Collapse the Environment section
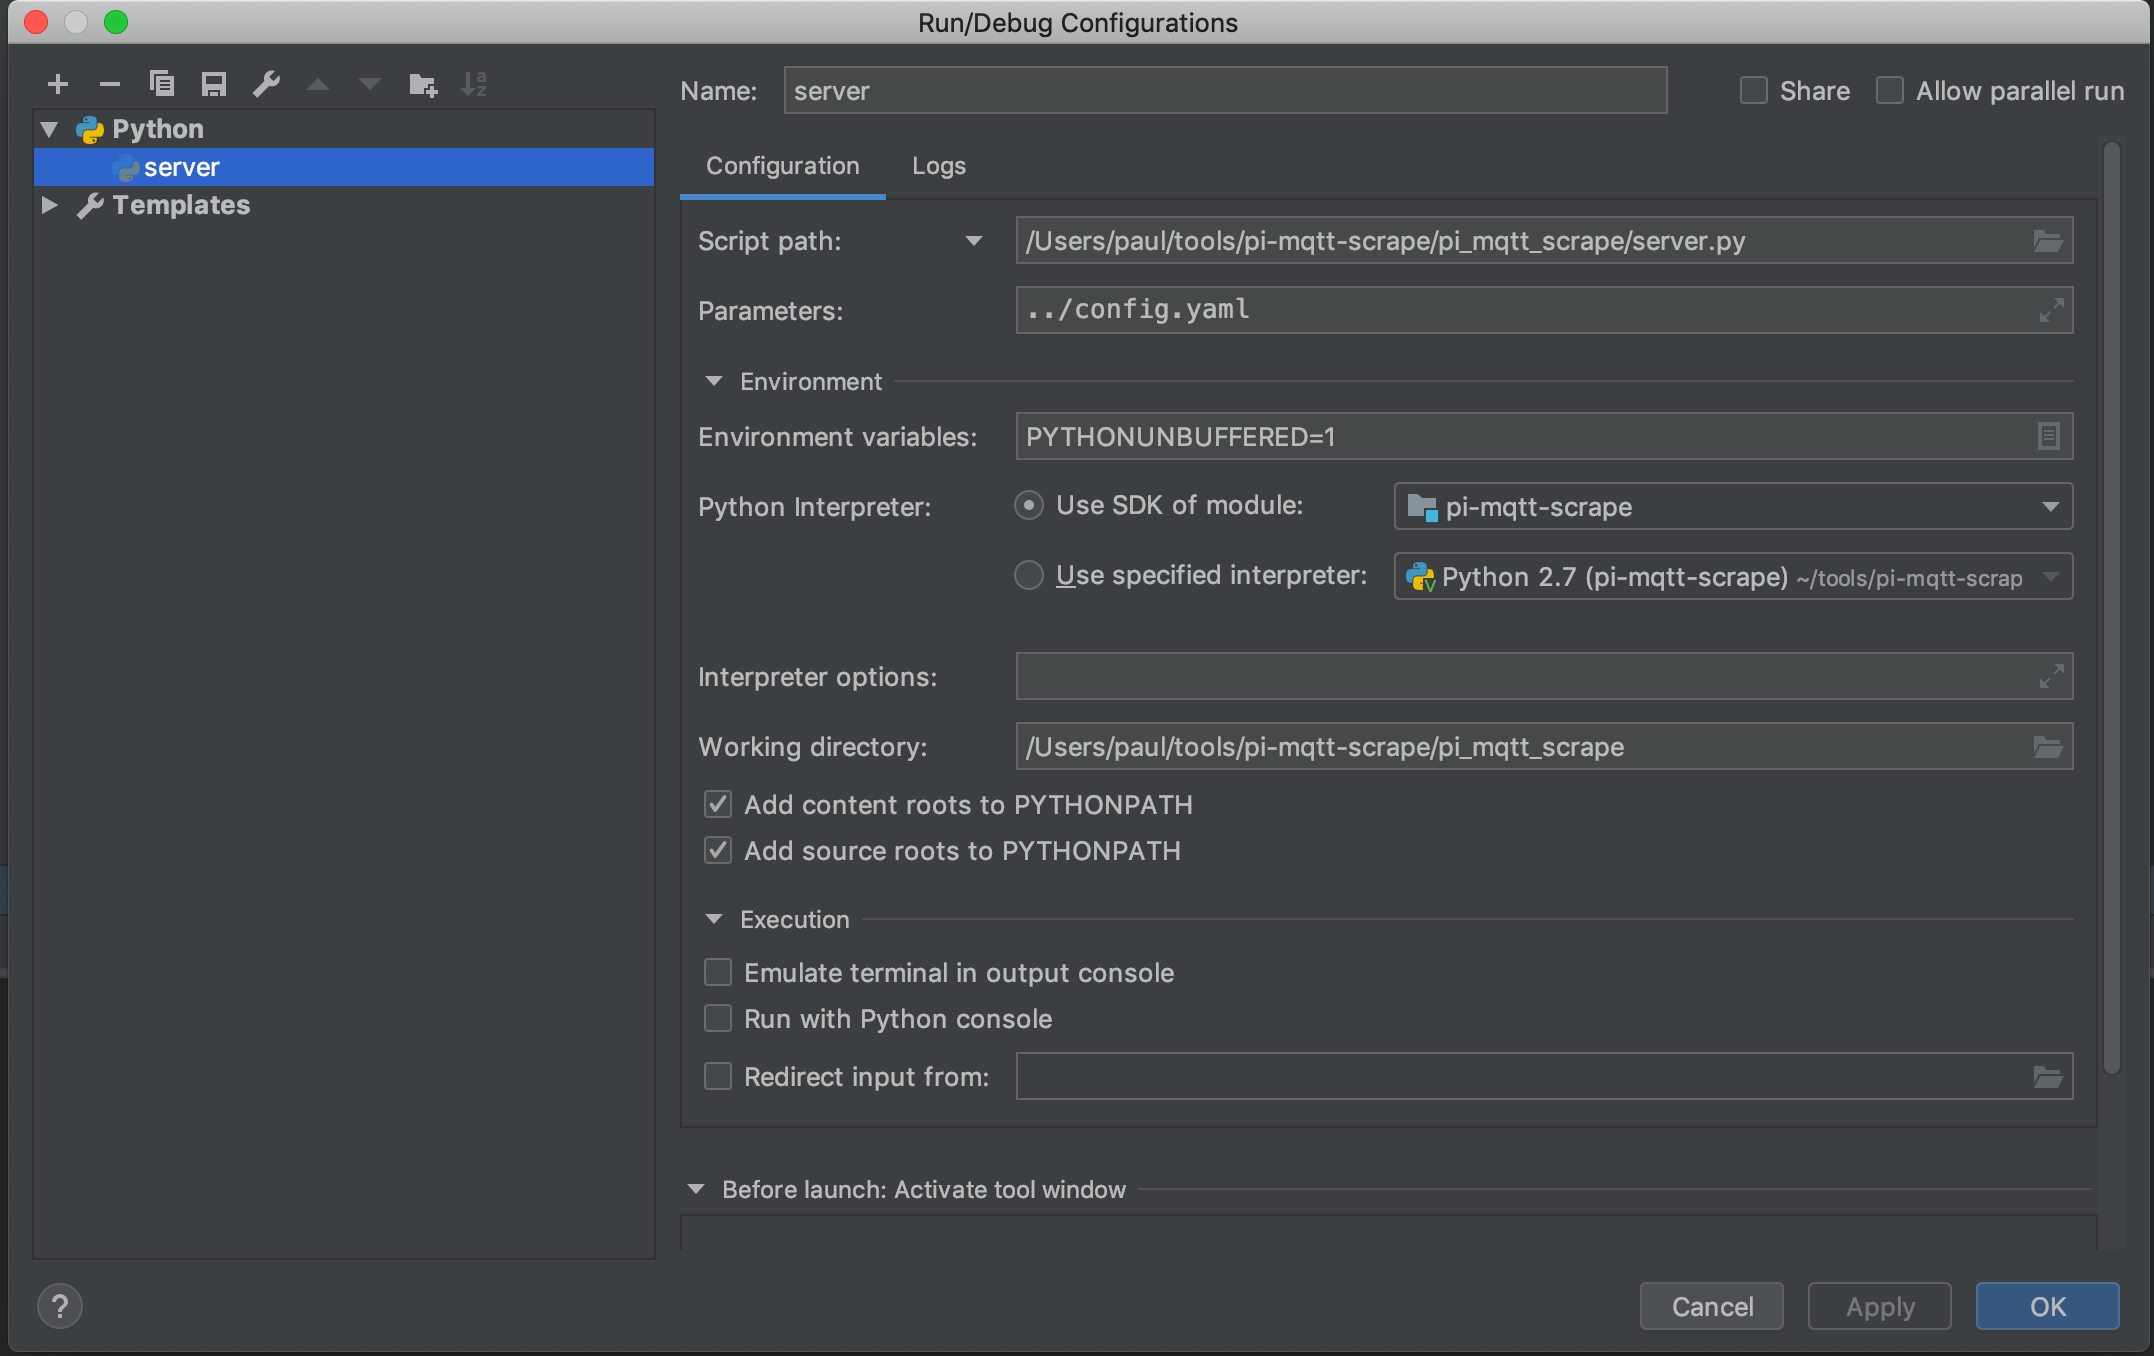 point(714,381)
